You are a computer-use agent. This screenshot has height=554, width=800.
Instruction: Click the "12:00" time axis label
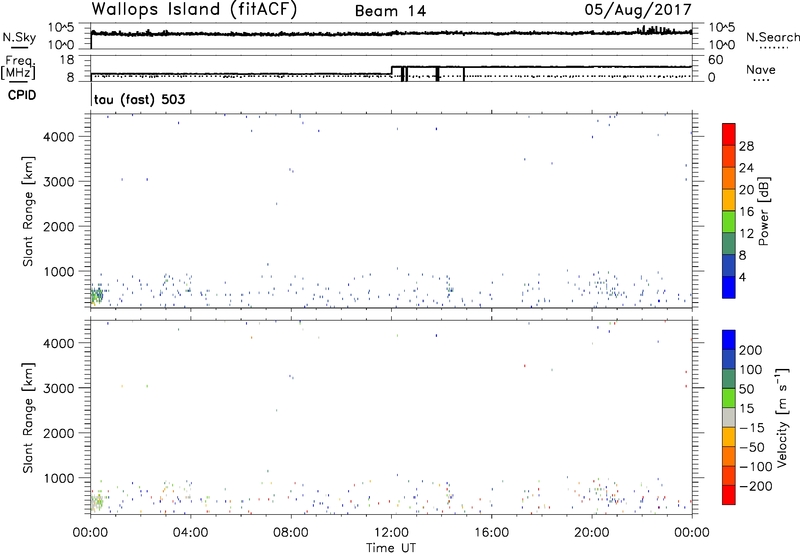pos(391,533)
